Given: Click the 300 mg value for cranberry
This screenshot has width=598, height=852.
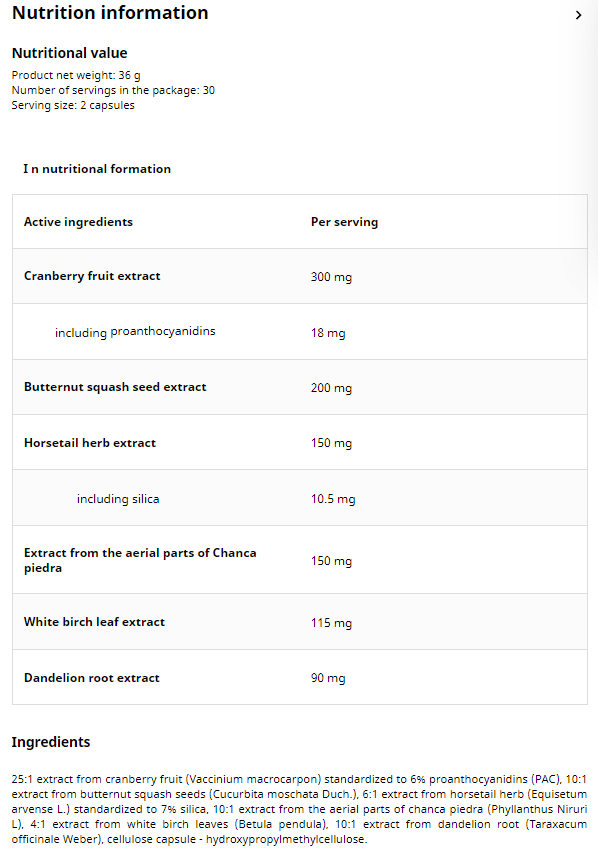Looking at the screenshot, I should click(x=331, y=276).
